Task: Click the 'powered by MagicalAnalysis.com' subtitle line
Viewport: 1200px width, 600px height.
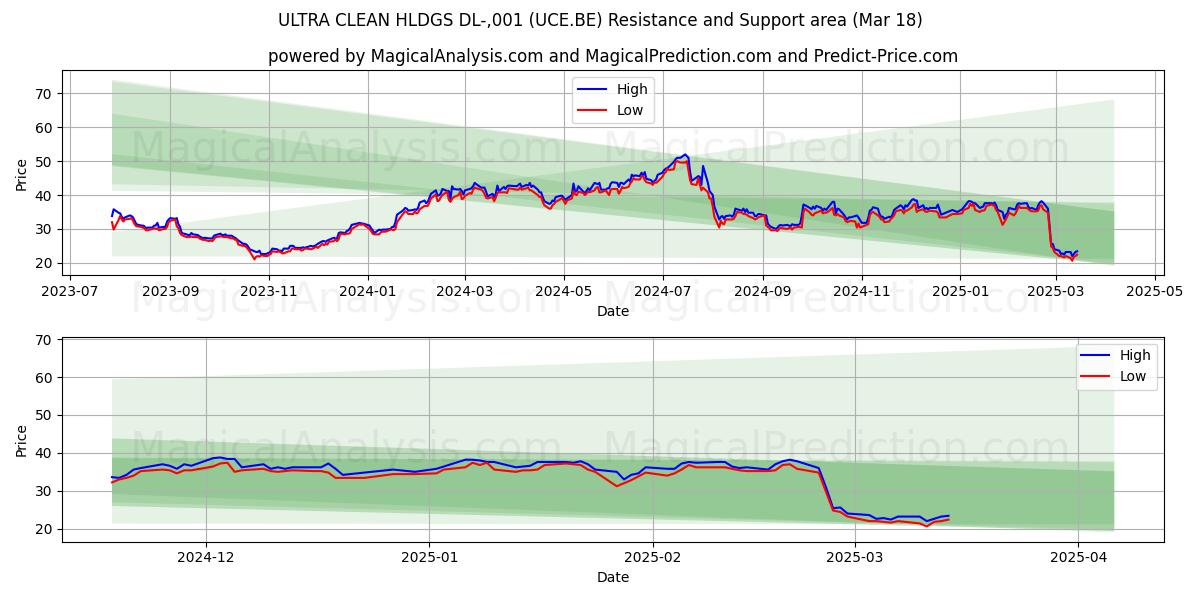Action: pyautogui.click(x=613, y=56)
